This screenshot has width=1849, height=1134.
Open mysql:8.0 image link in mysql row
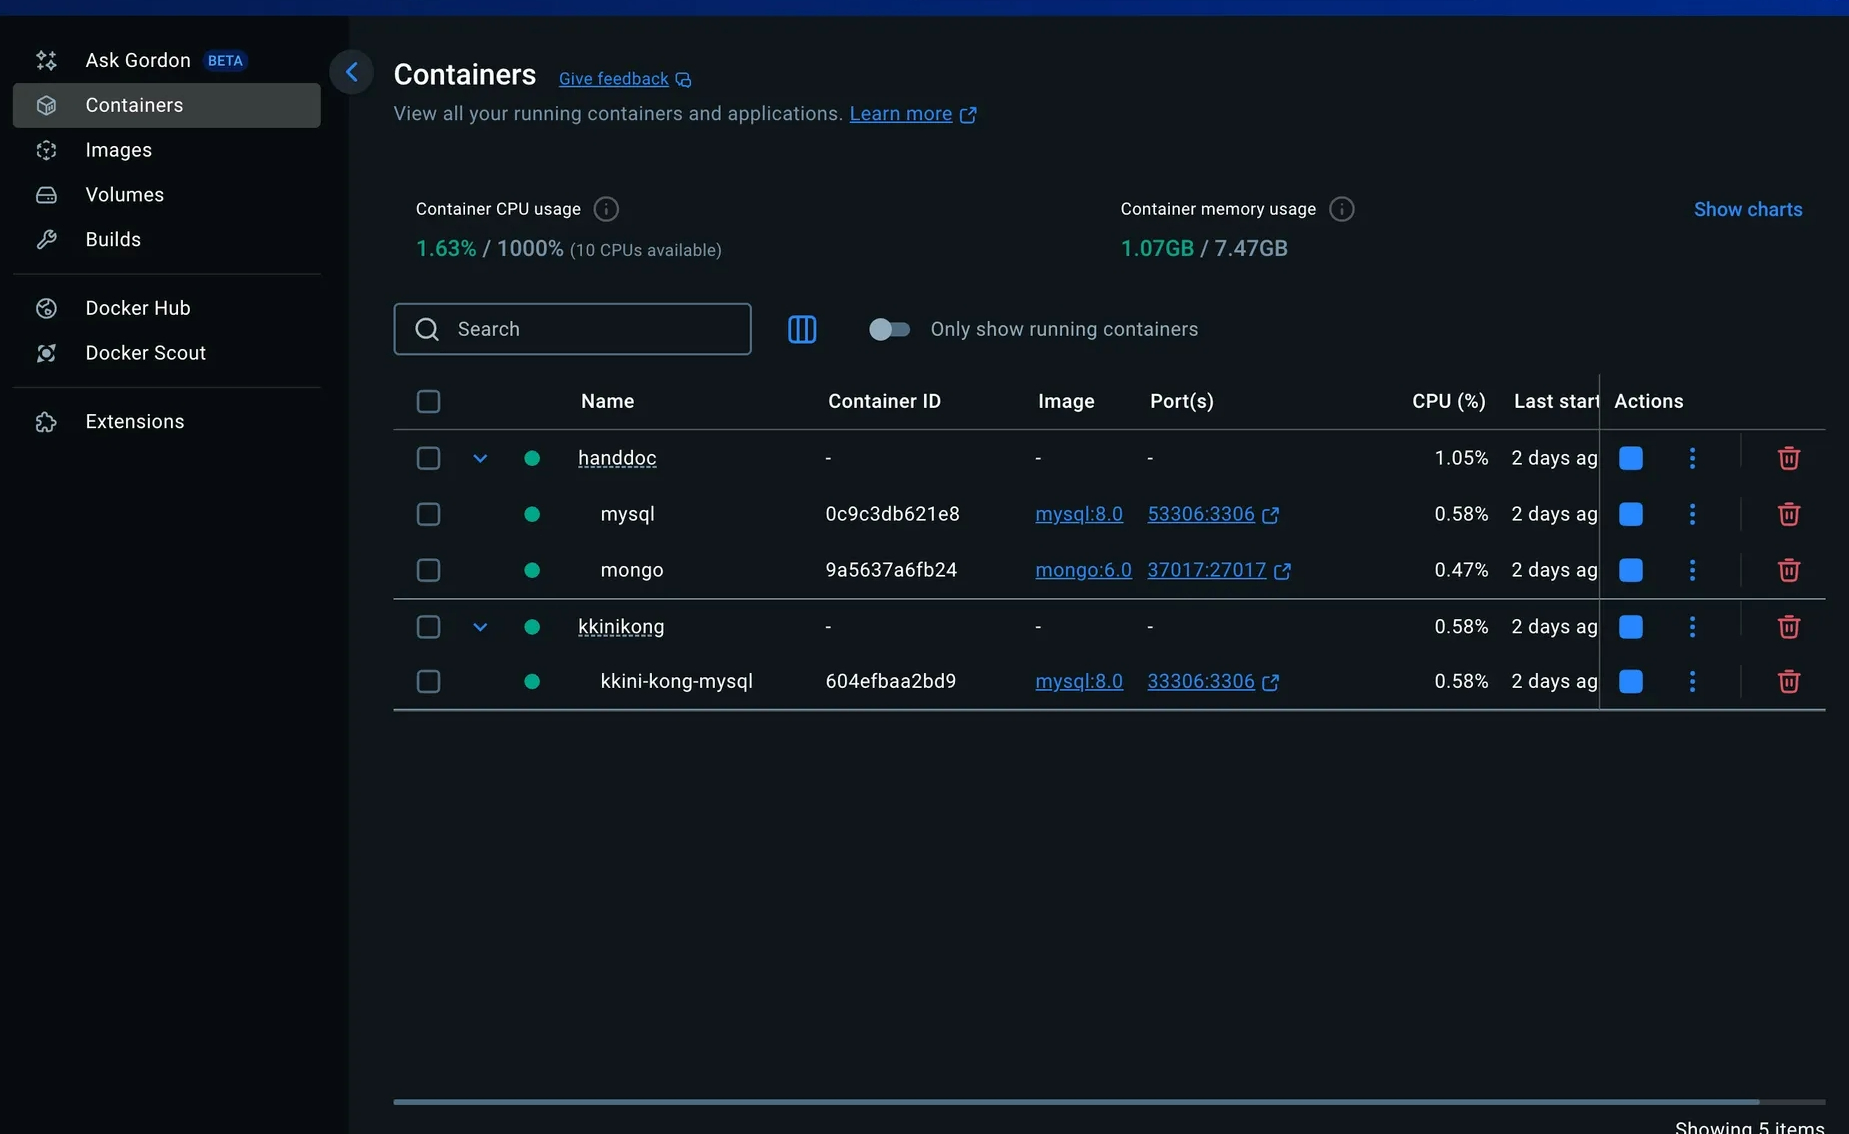[1079, 514]
